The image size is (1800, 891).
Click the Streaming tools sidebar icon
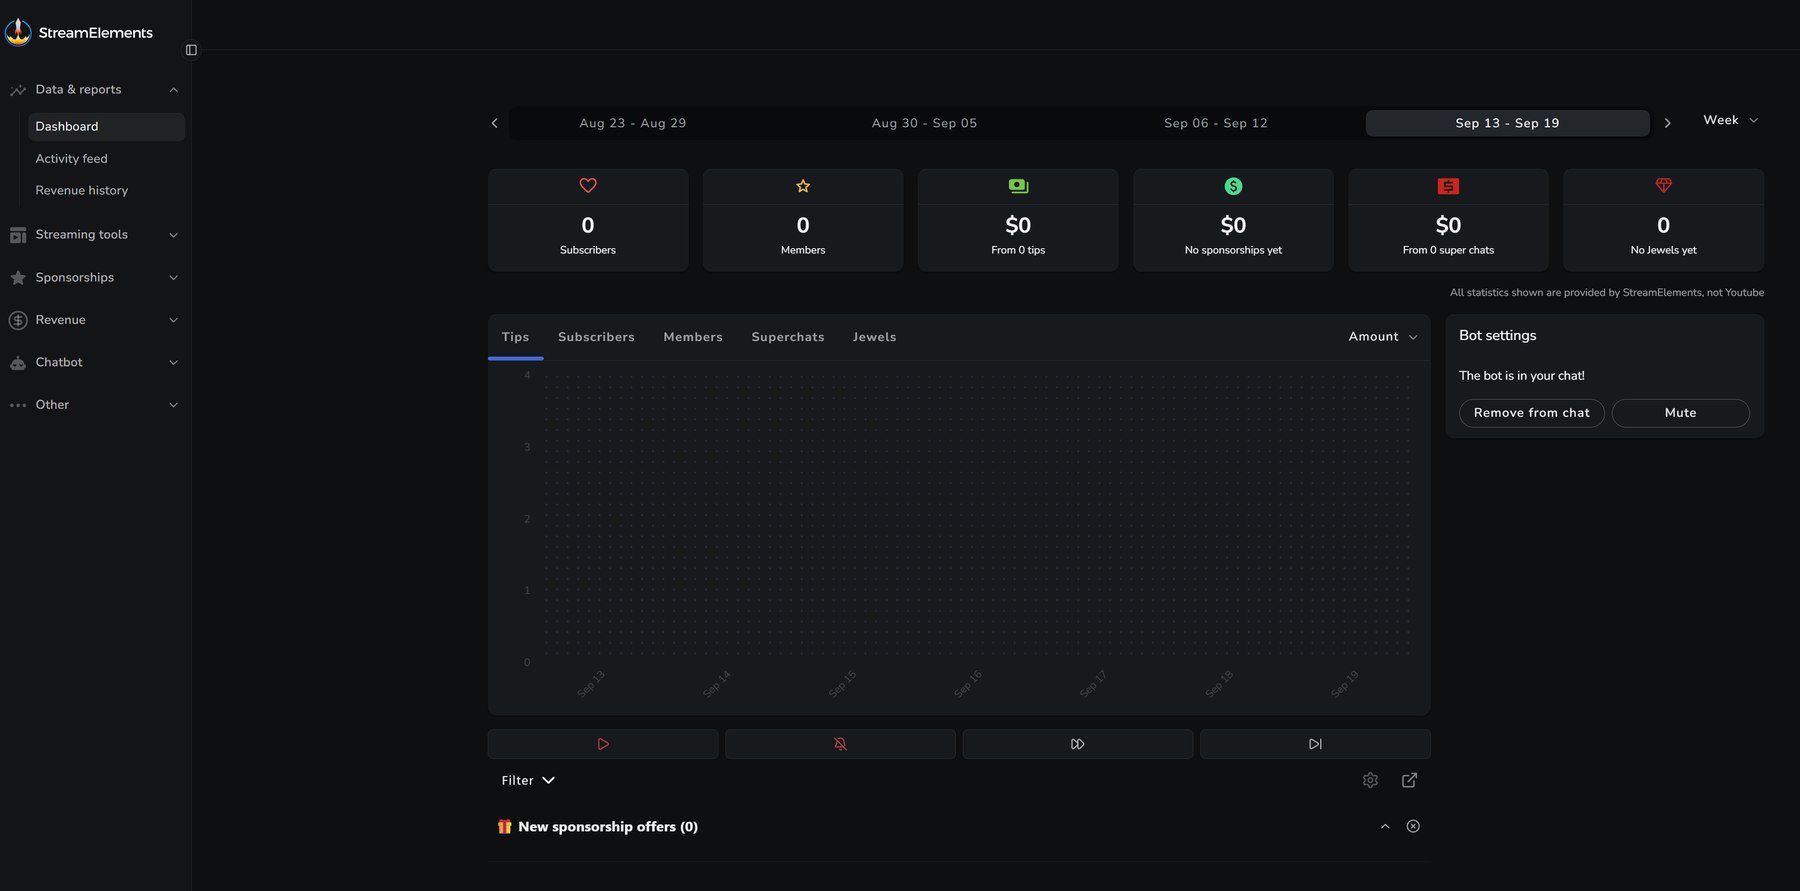click(18, 235)
